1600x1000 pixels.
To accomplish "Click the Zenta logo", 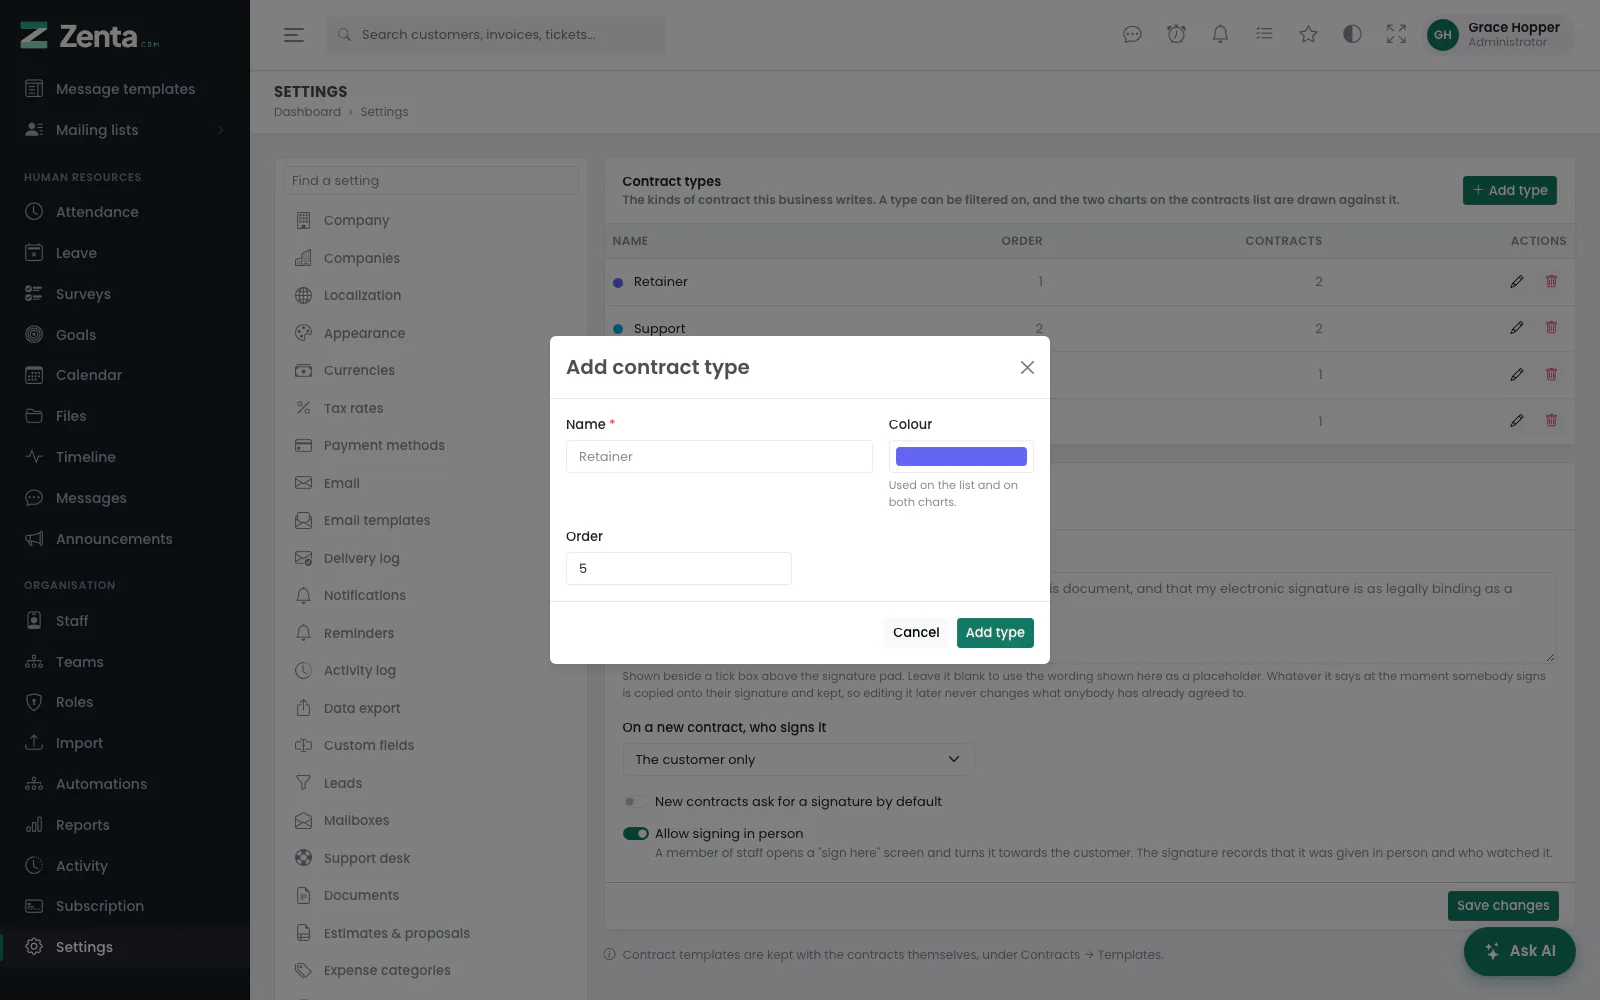I will coord(89,36).
